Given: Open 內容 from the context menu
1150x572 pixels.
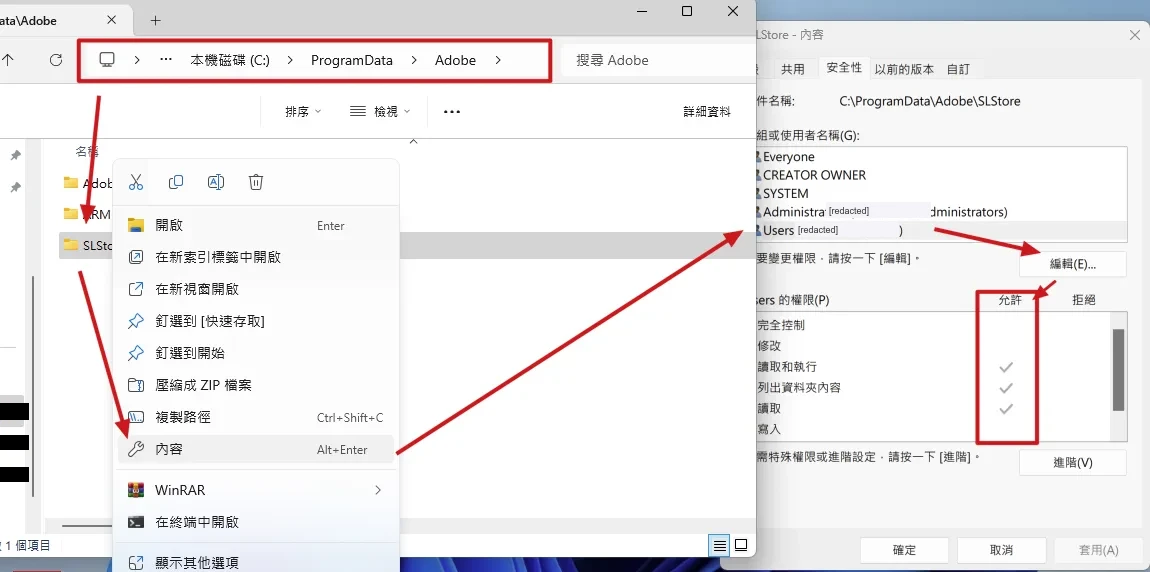Looking at the screenshot, I should [x=256, y=450].
